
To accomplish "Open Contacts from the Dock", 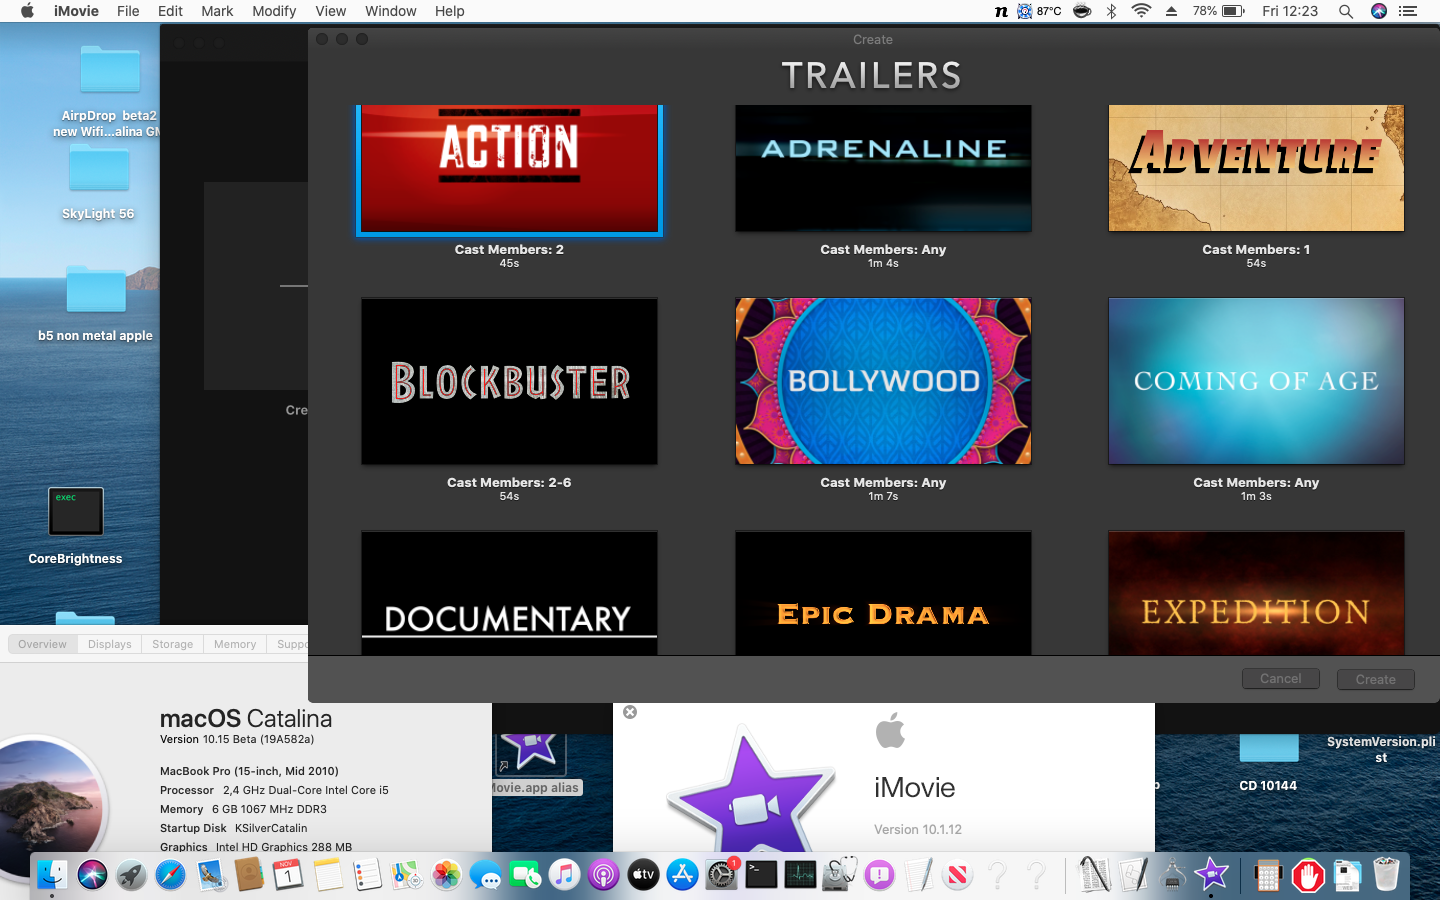I will (249, 875).
